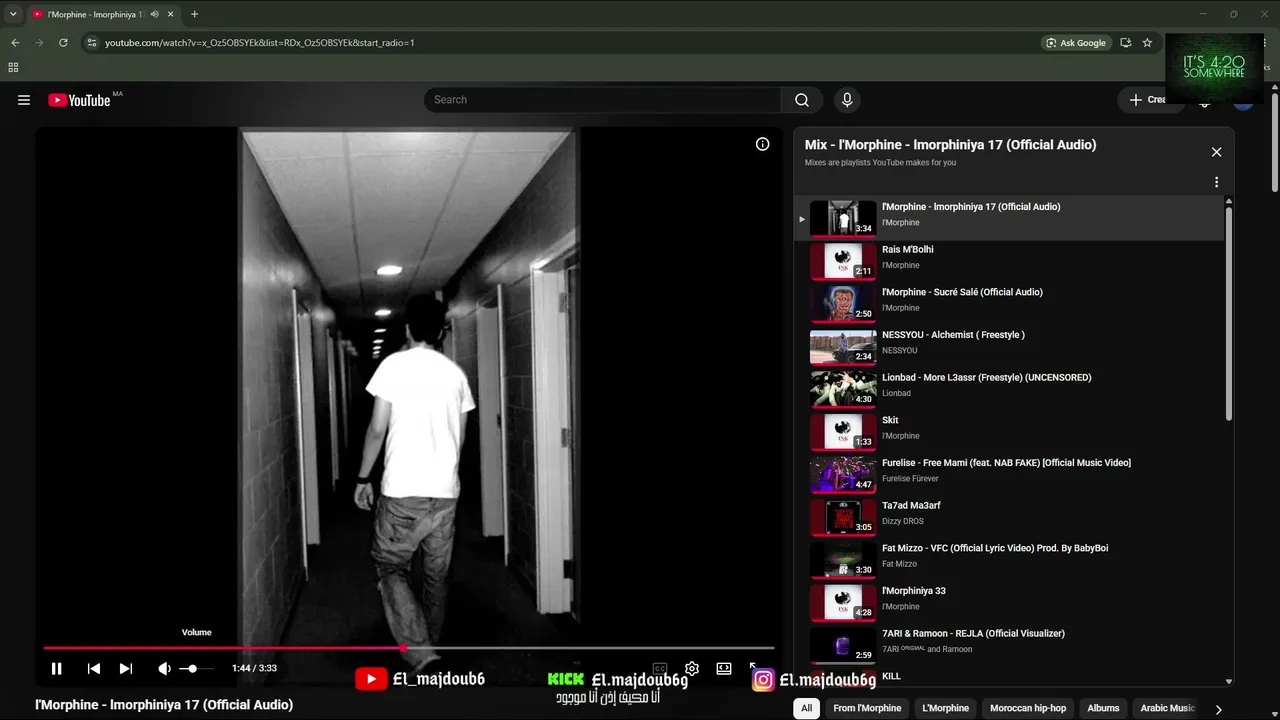
Task: Select currently playing Imorphiniya 17 playlist row
Action: tap(1010, 219)
